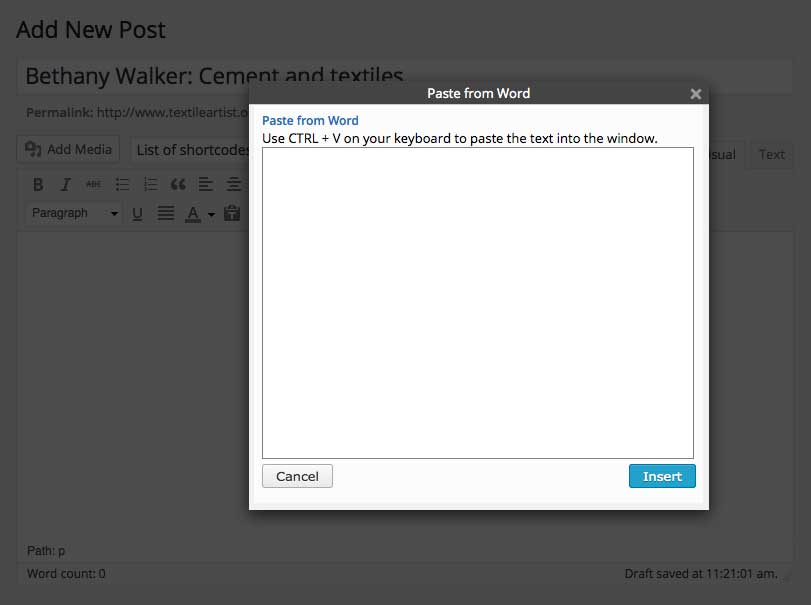The height and width of the screenshot is (605, 811).
Task: Click the Draft saved at 11:21:01 text
Action: (701, 574)
